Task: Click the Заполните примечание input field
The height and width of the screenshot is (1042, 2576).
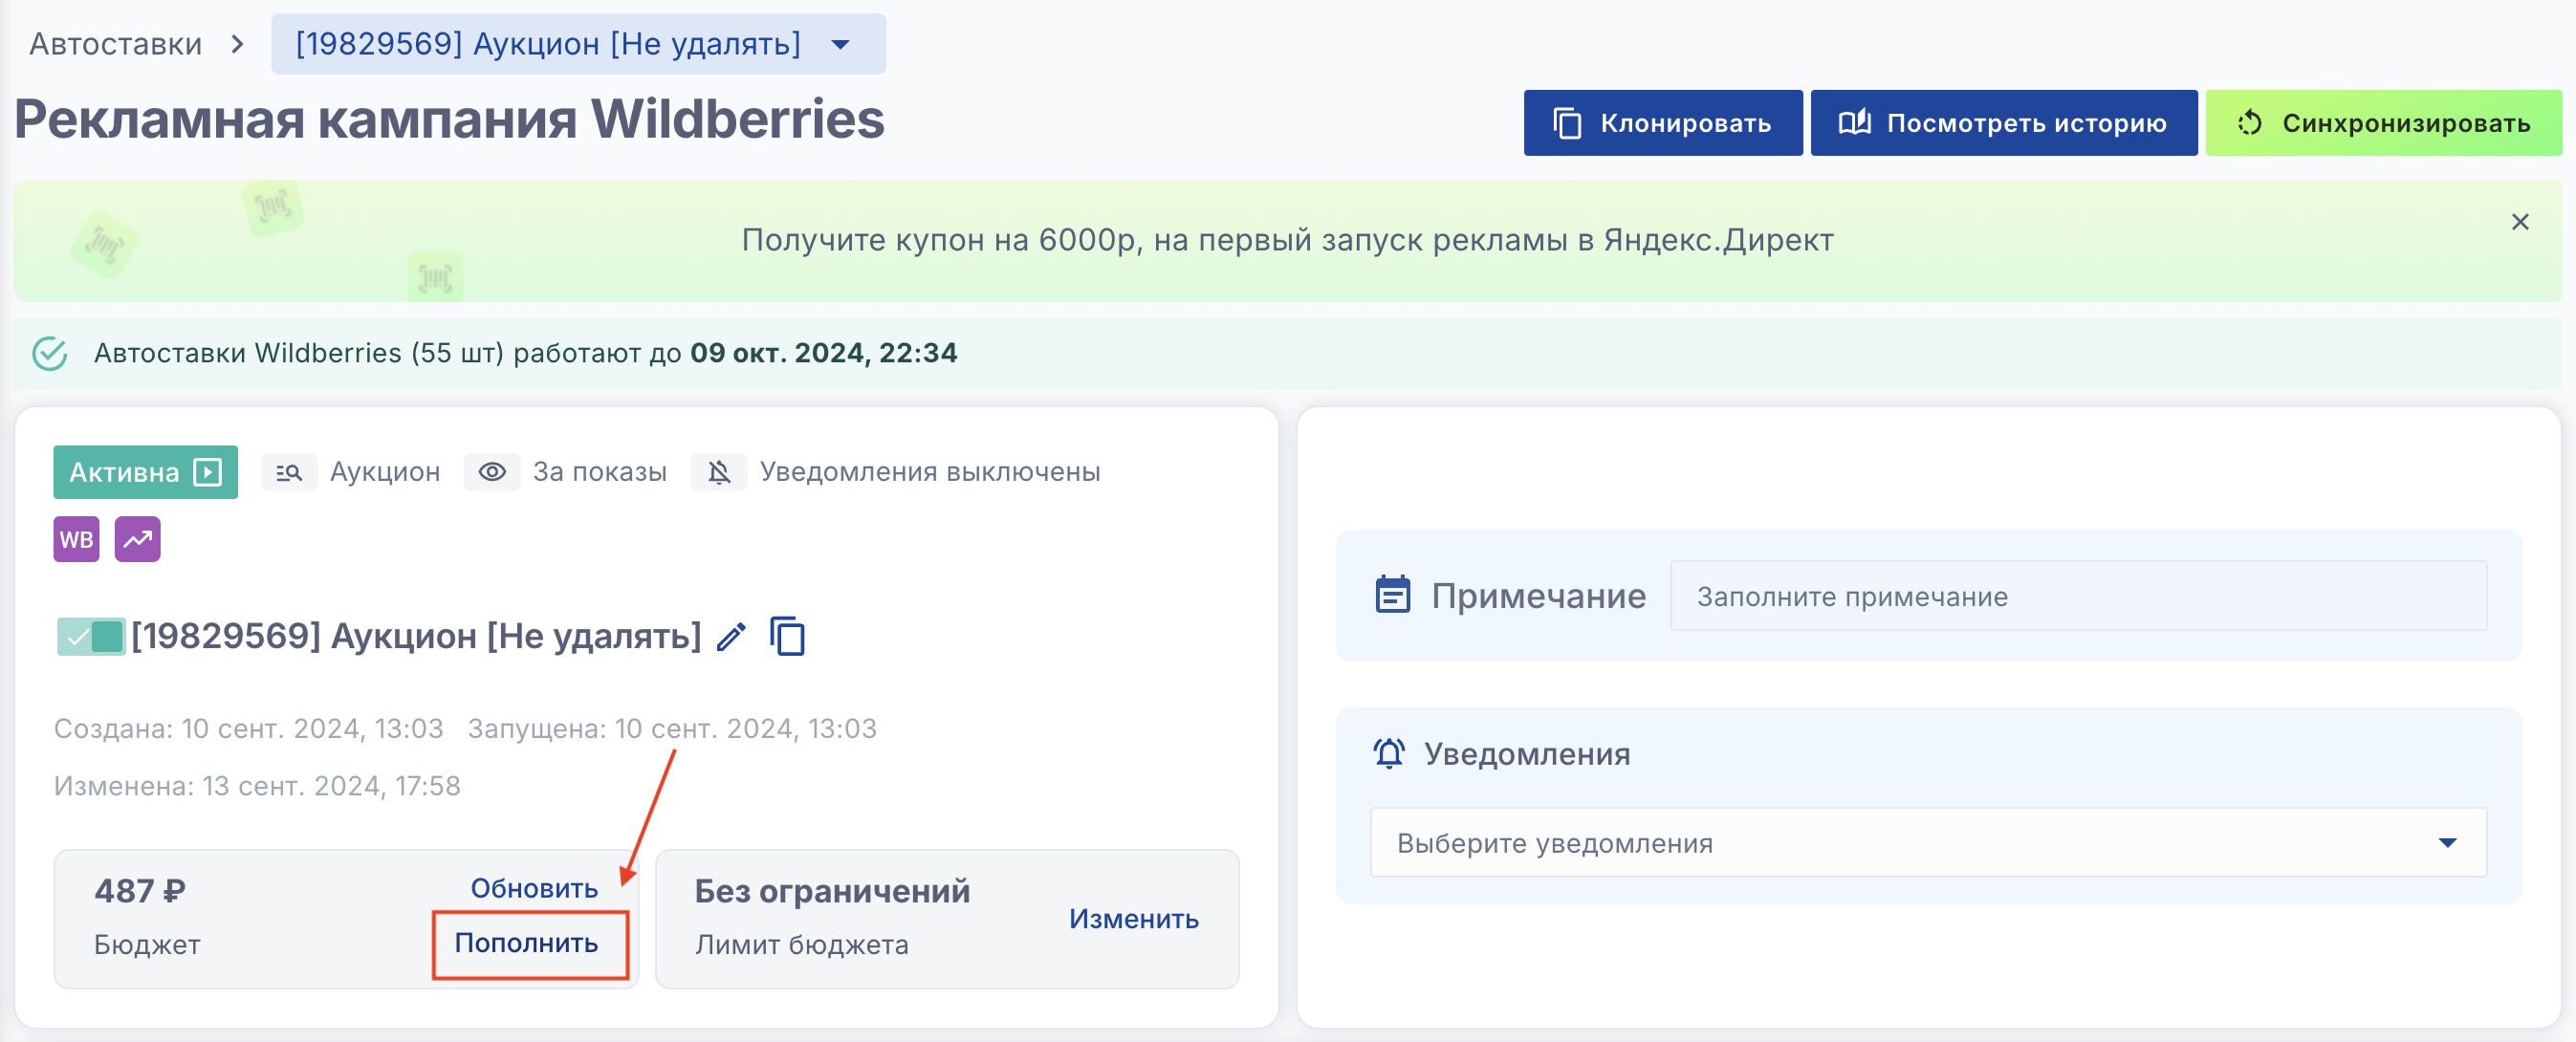Action: [2077, 596]
